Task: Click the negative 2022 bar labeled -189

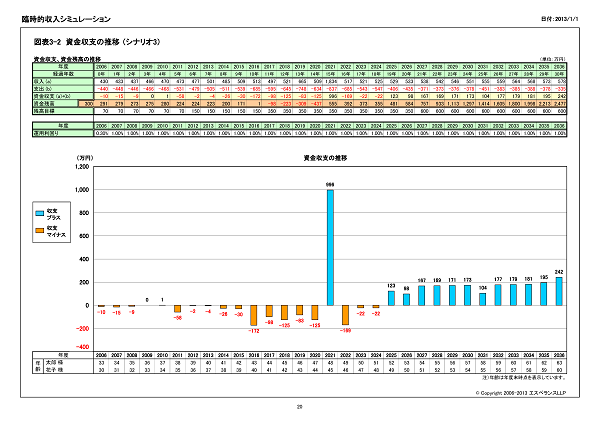Action: [346, 316]
